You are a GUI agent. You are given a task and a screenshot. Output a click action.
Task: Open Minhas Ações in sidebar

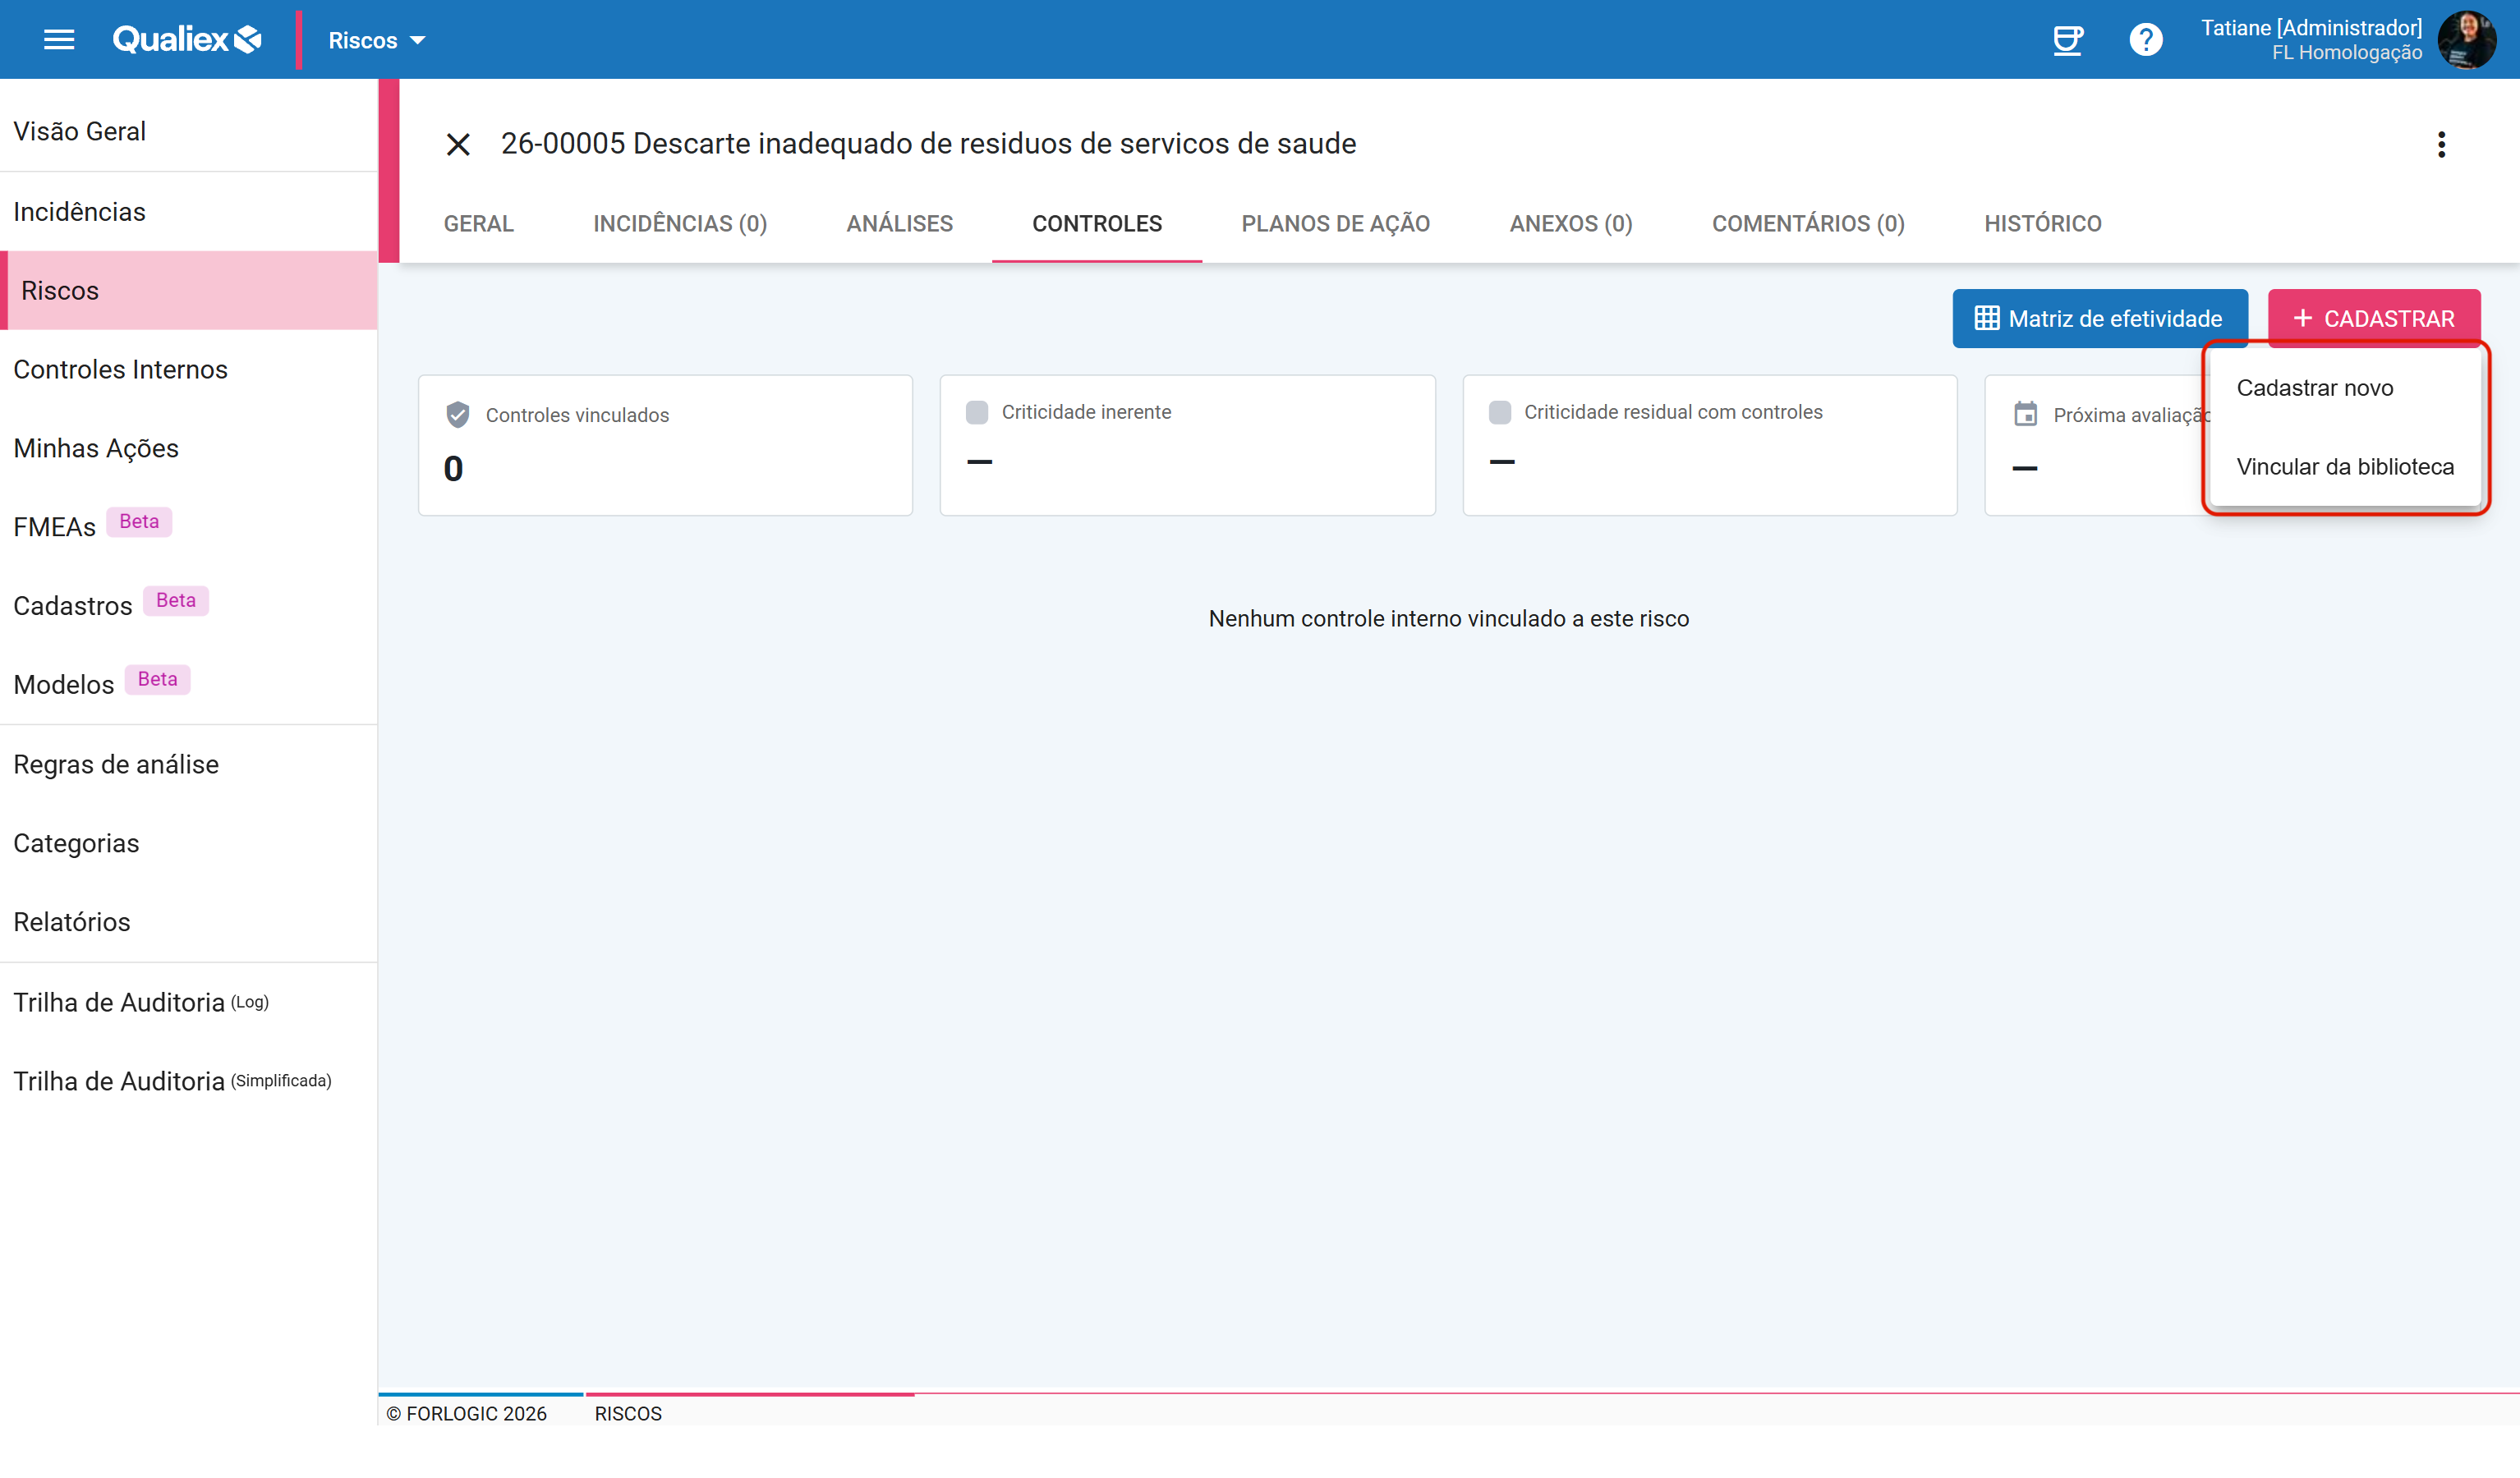[x=189, y=449]
